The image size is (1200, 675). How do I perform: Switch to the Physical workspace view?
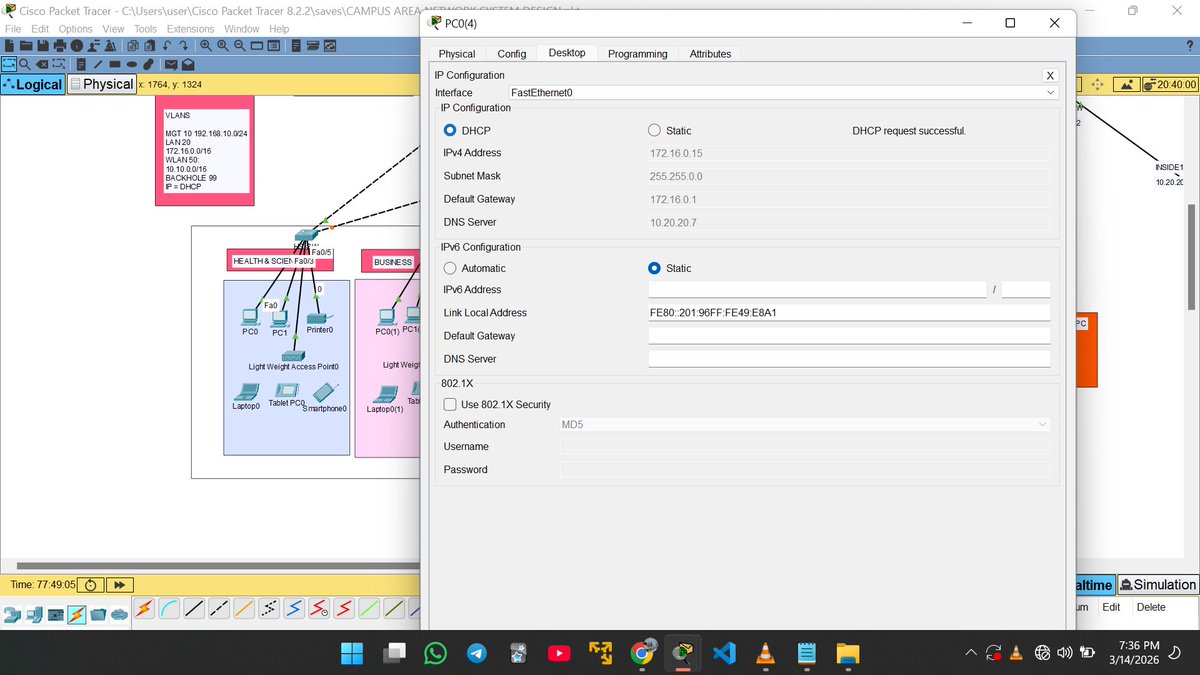(x=101, y=84)
